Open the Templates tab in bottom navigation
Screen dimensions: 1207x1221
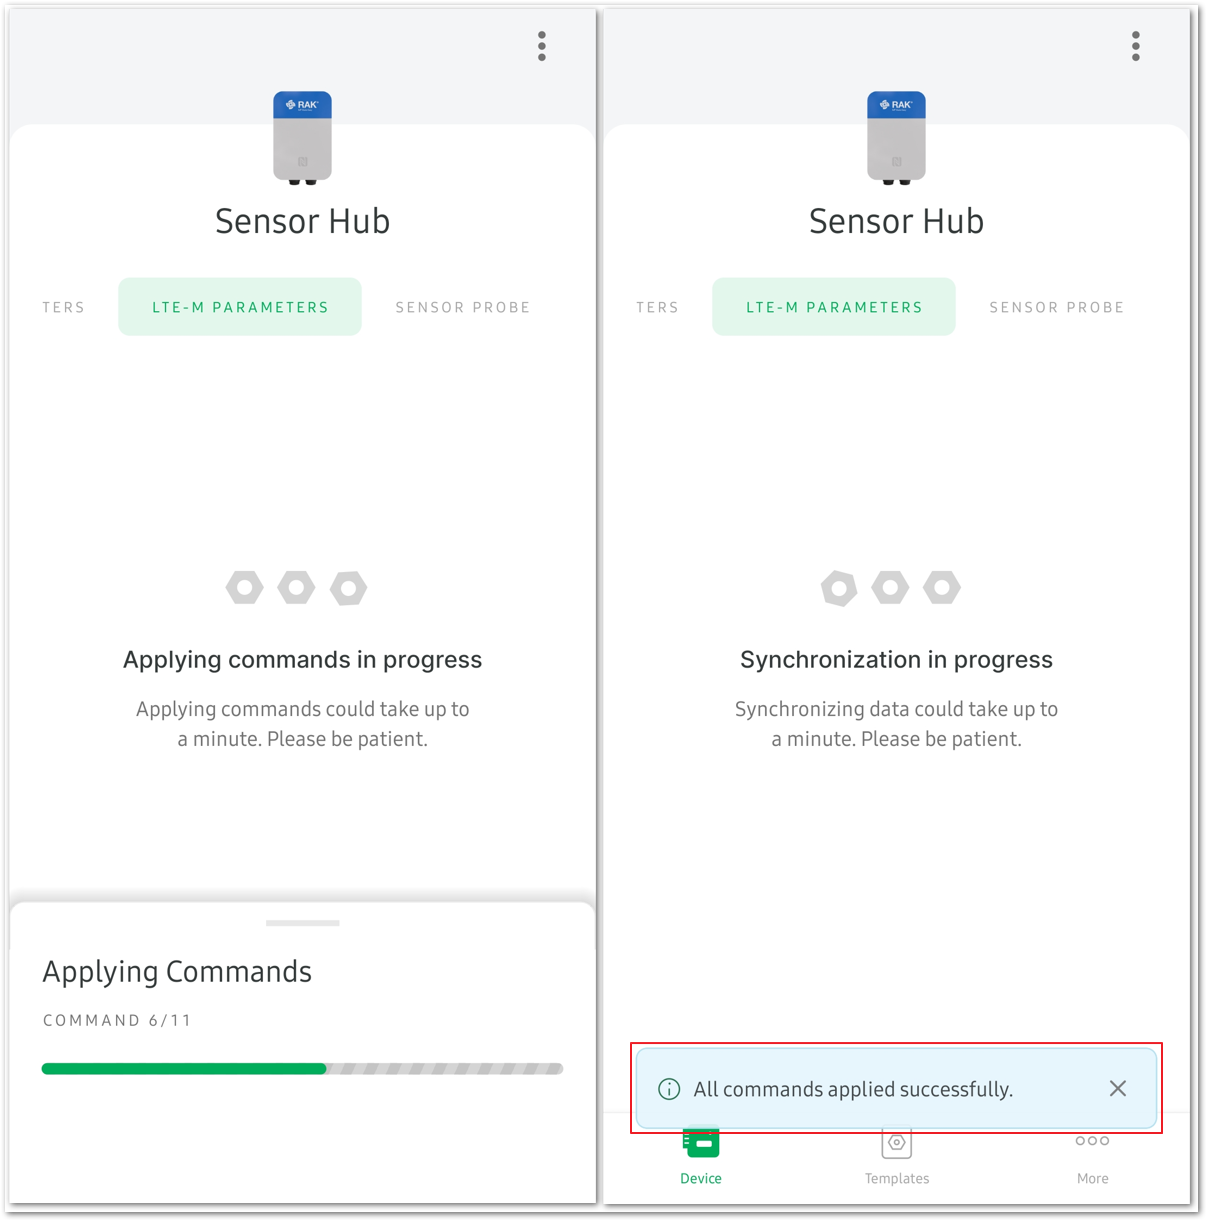pos(897,1157)
